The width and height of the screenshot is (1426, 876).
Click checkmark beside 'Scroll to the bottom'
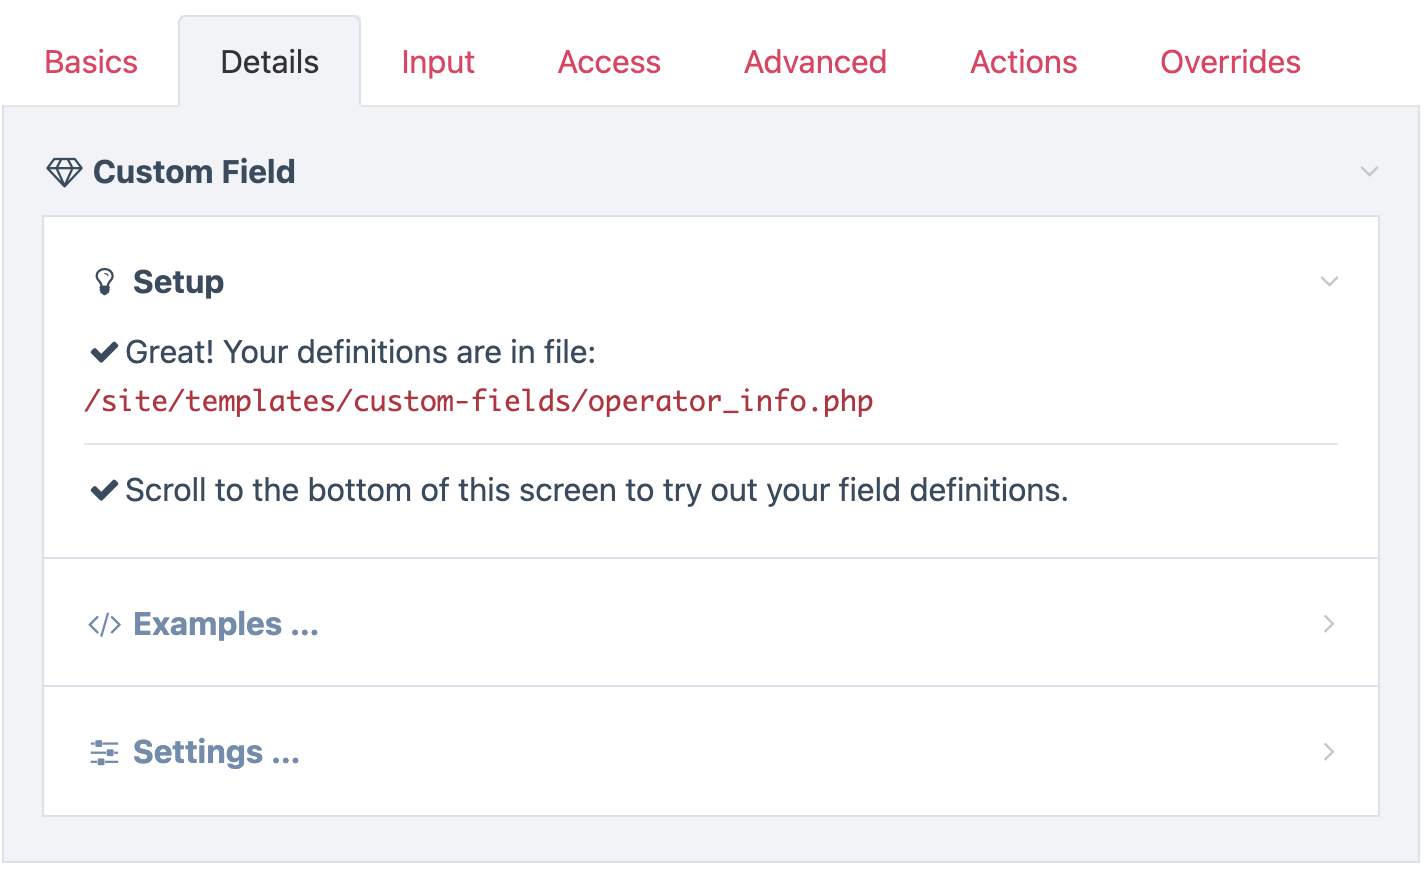104,490
